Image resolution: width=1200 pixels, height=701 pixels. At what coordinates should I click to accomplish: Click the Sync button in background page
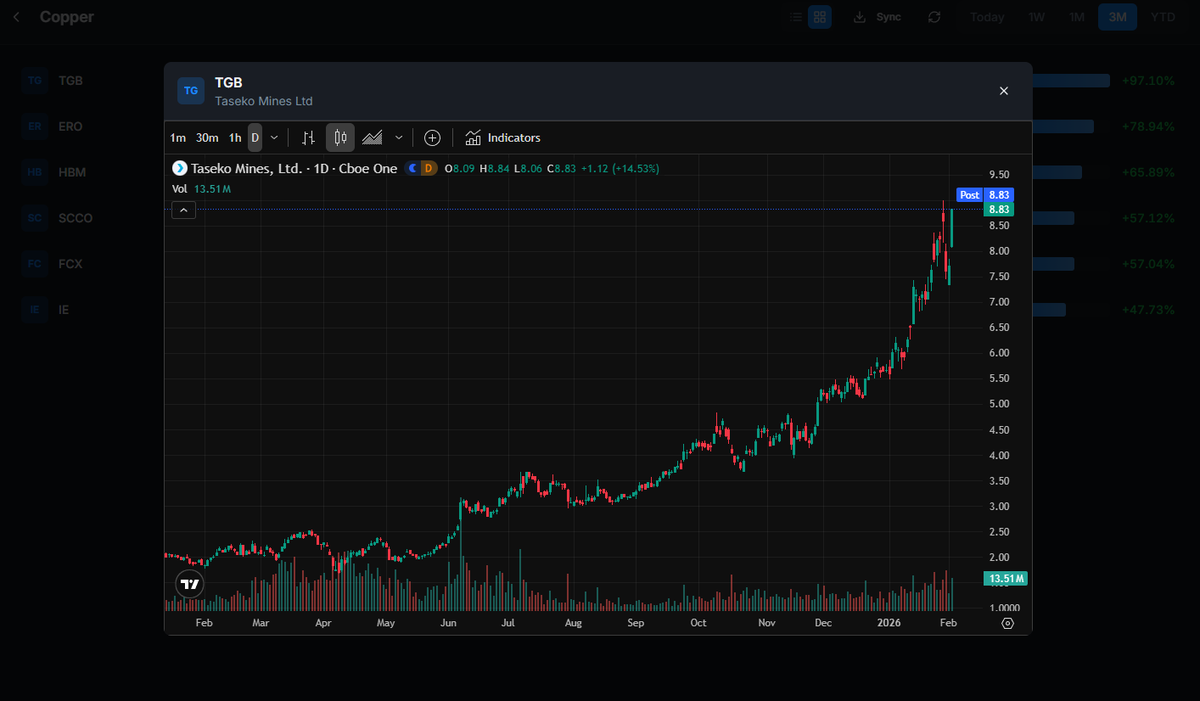[x=877, y=17]
